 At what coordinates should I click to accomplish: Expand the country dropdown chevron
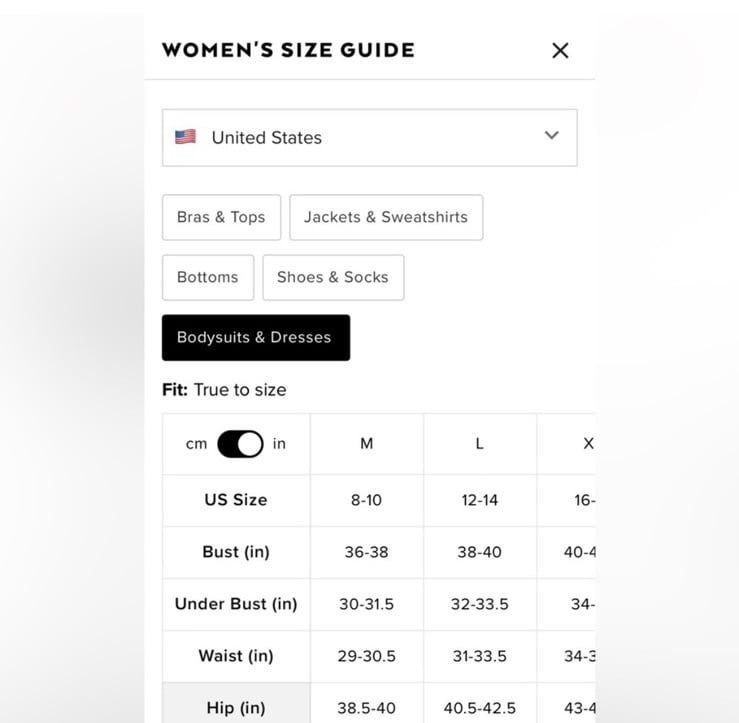(551, 135)
